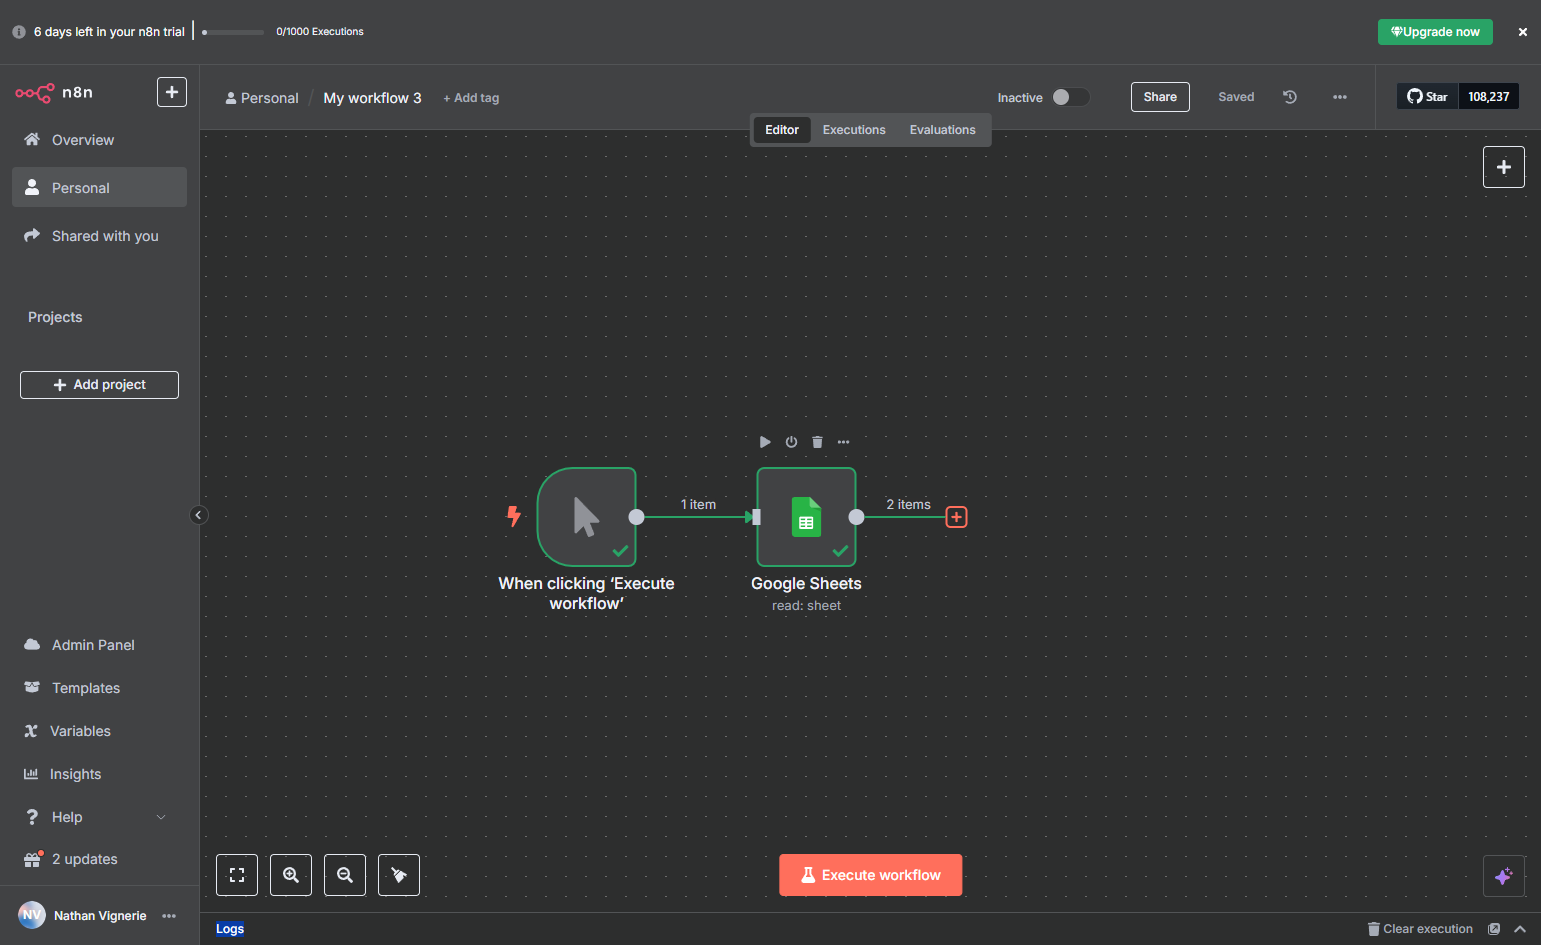
Task: Zoom out on the canvas
Action: pyautogui.click(x=345, y=875)
